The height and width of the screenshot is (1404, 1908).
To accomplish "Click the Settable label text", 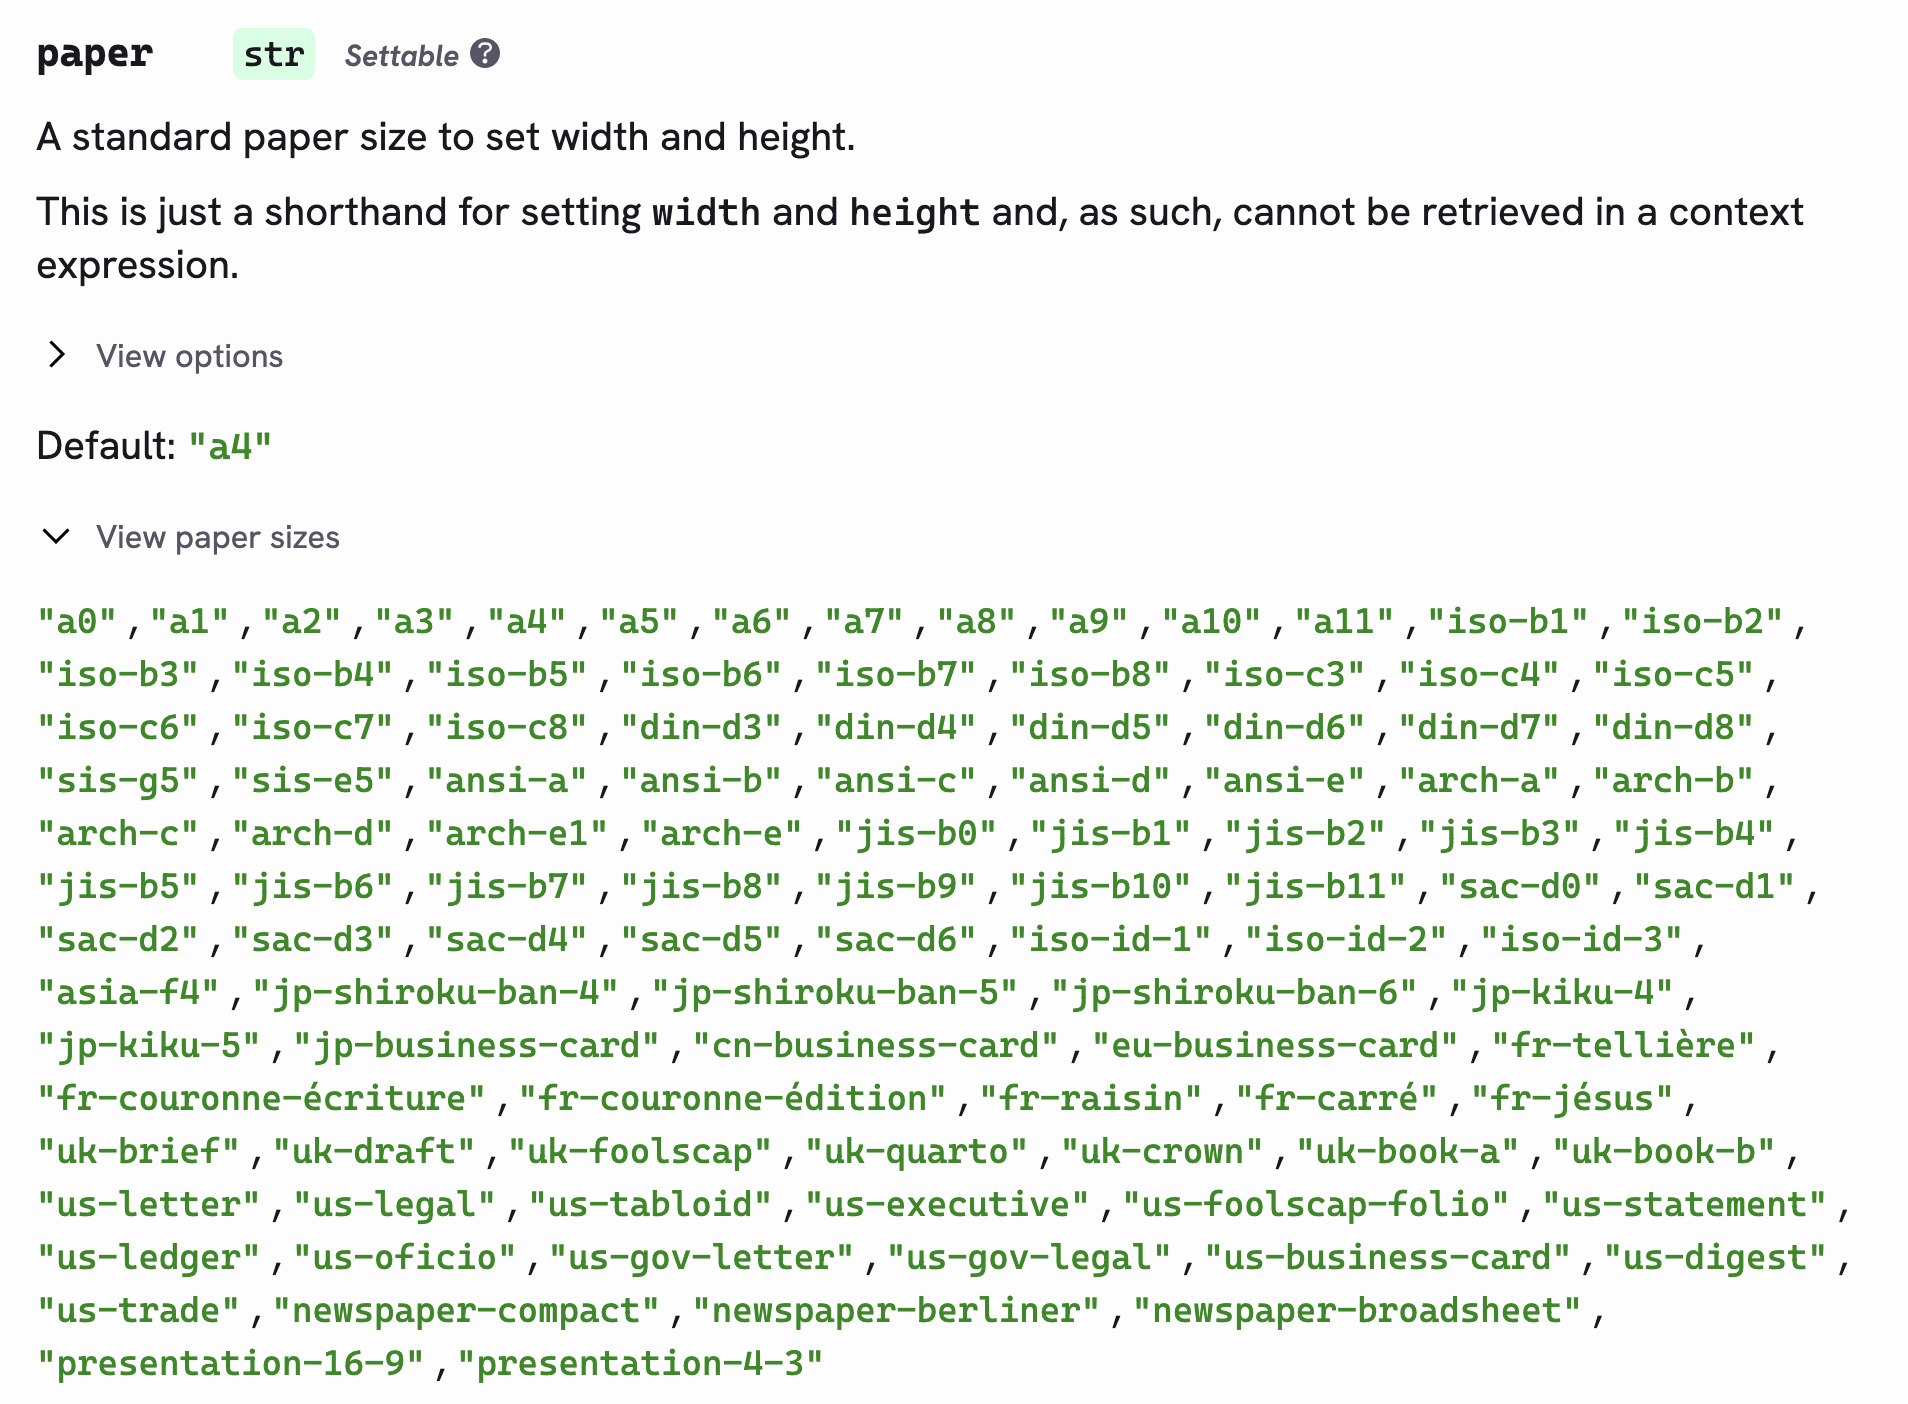I will point(401,56).
